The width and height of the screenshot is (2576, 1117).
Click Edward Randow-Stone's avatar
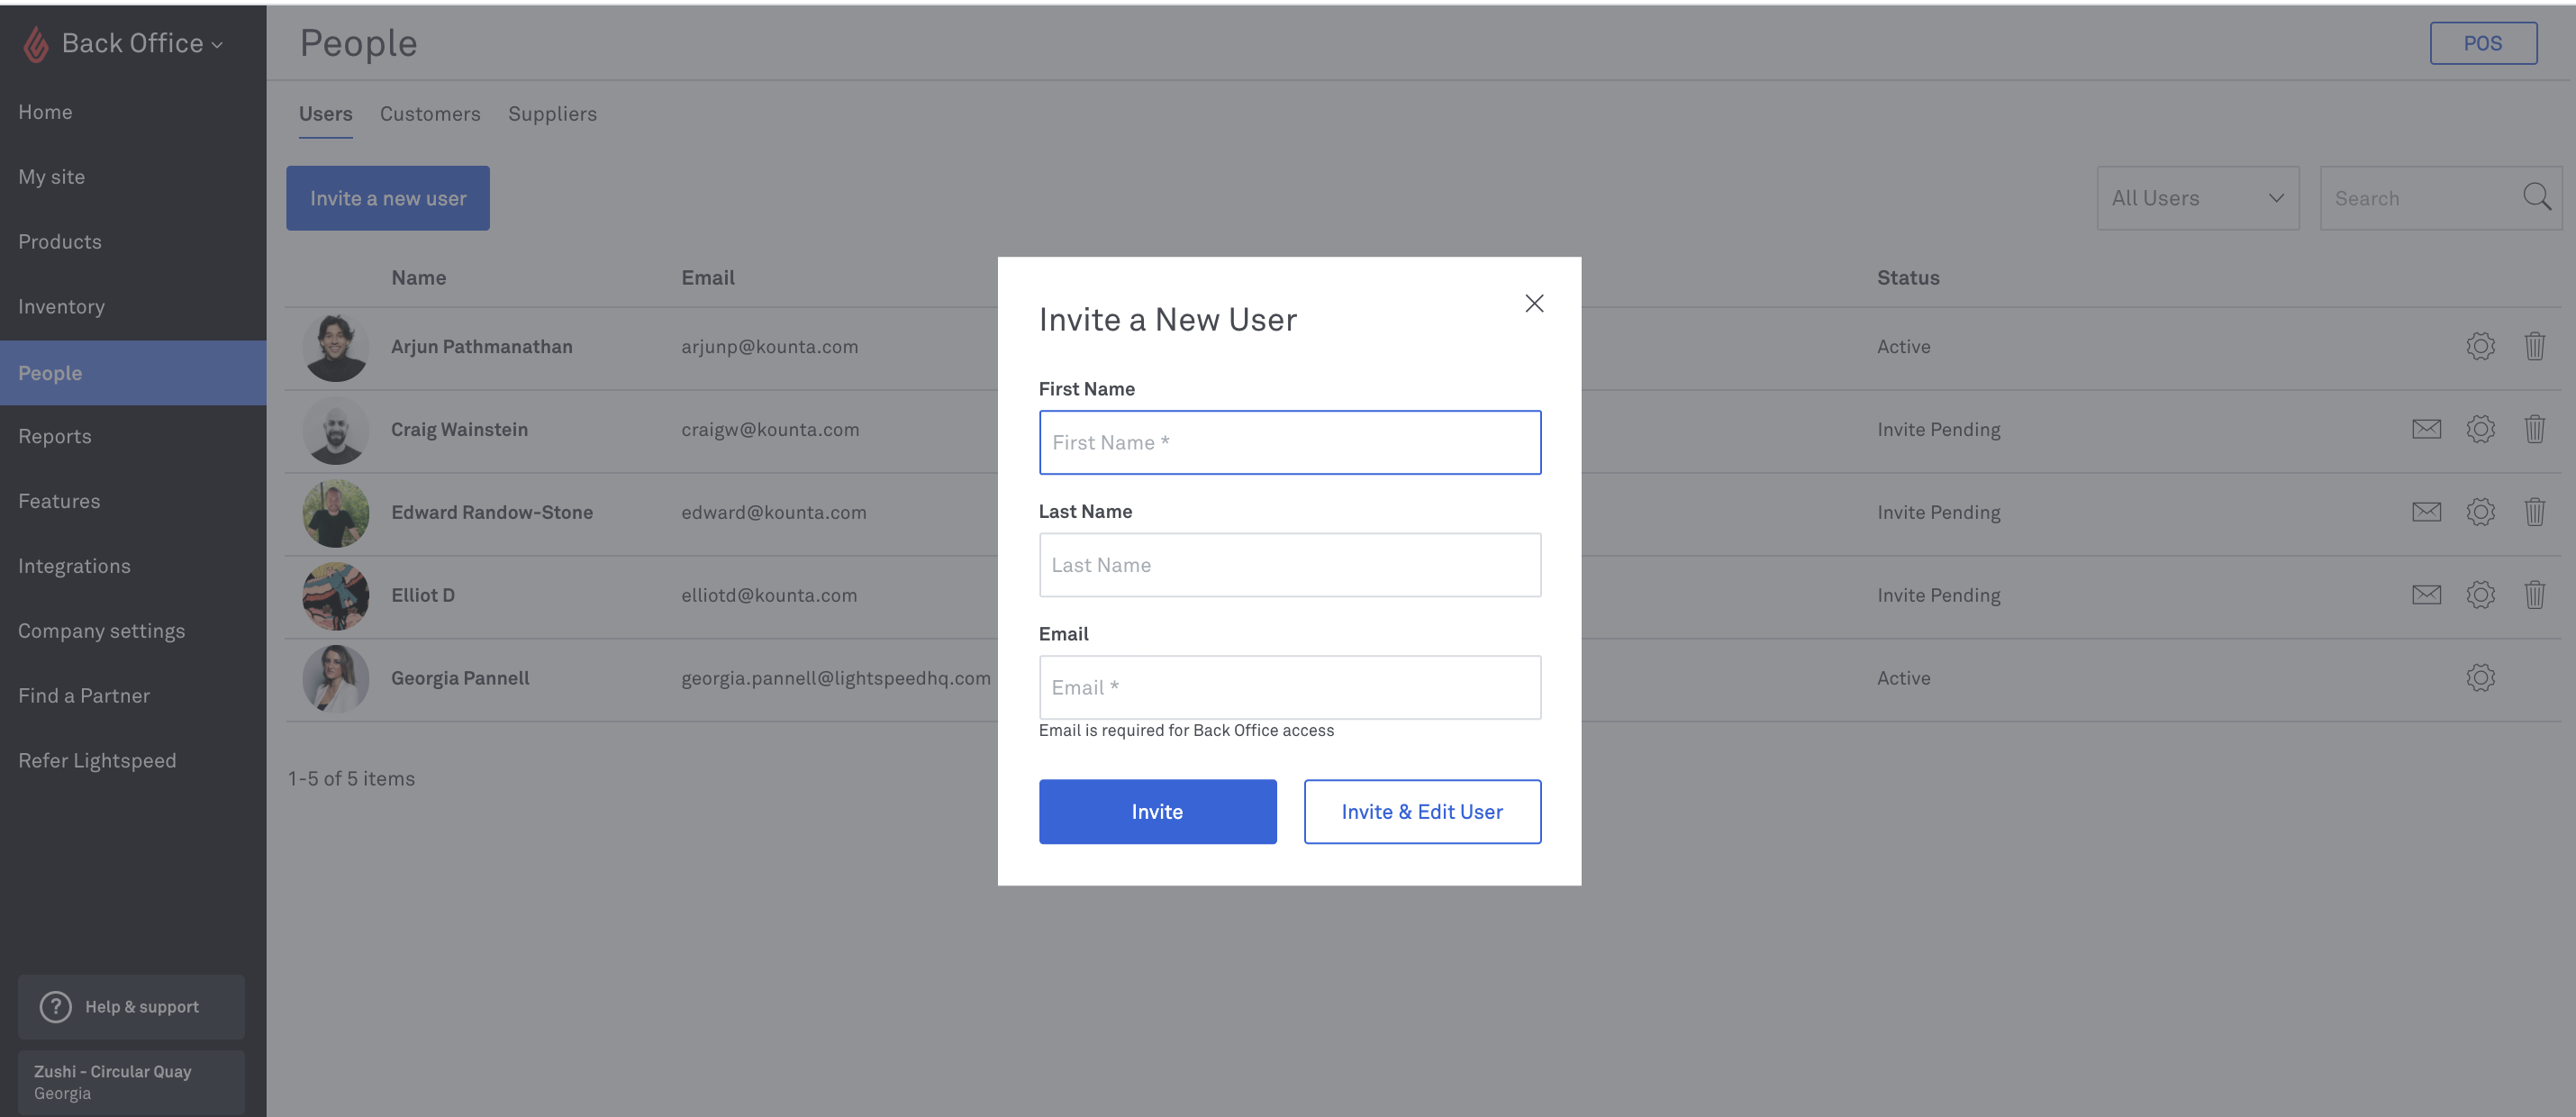(x=336, y=513)
